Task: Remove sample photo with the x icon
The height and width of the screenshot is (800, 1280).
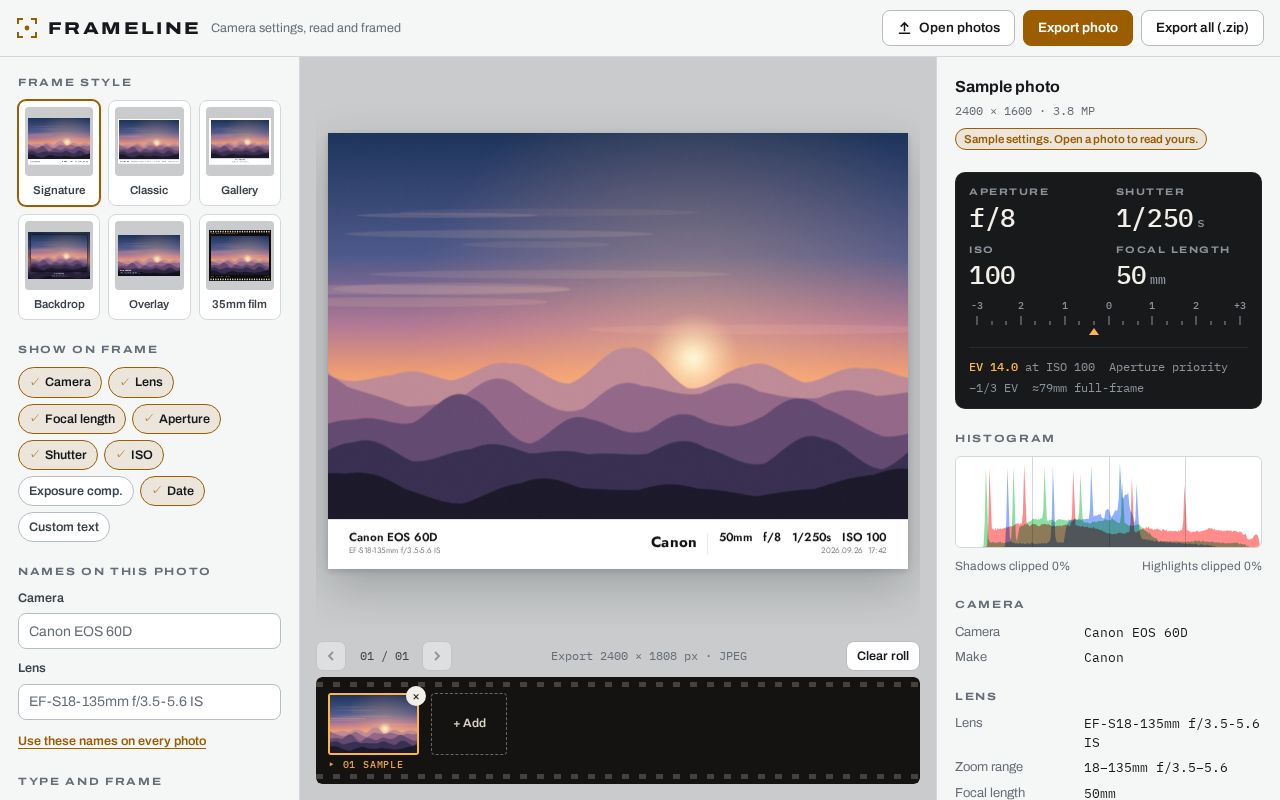Action: coord(416,697)
